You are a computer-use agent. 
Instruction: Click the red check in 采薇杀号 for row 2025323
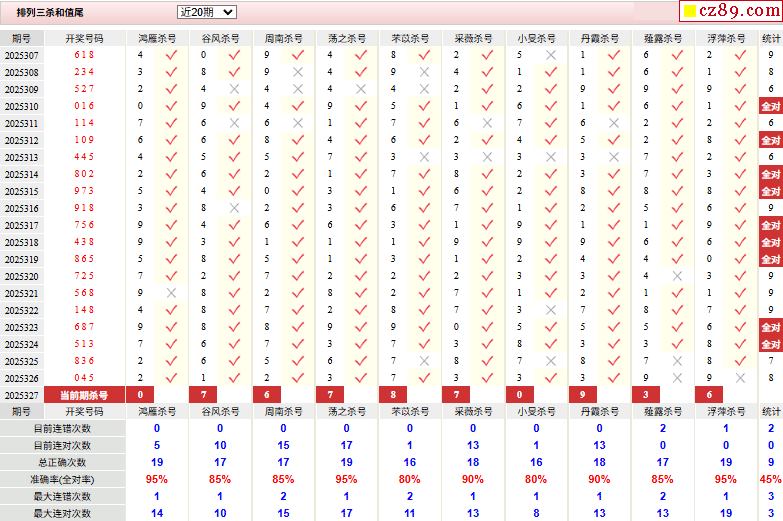click(487, 327)
